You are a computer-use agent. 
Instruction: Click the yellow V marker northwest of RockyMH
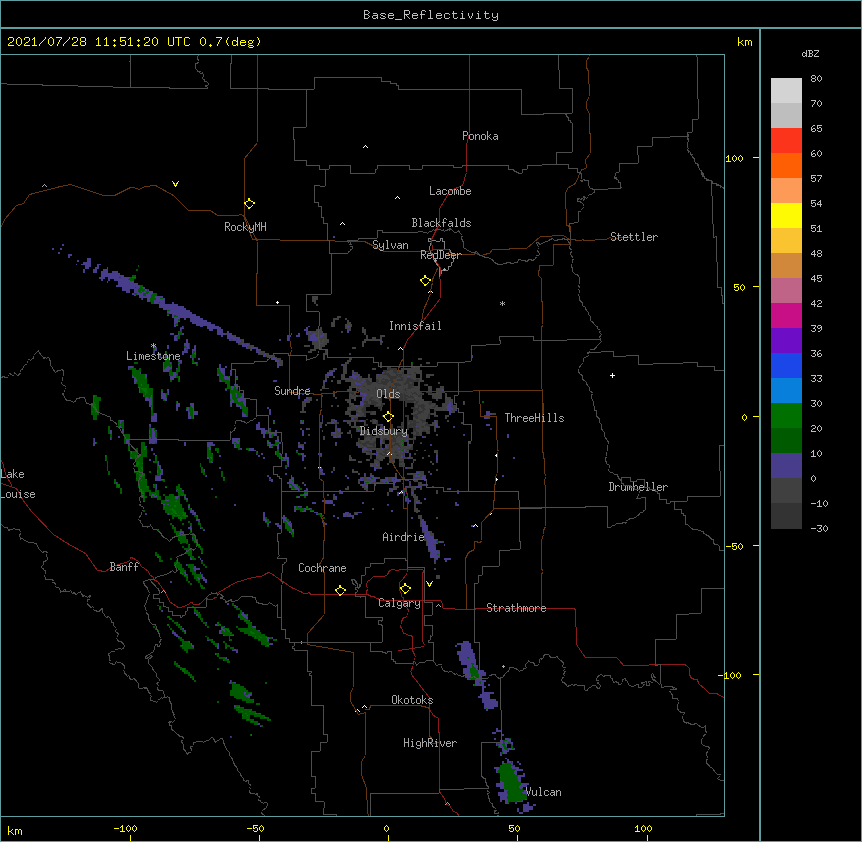[175, 184]
